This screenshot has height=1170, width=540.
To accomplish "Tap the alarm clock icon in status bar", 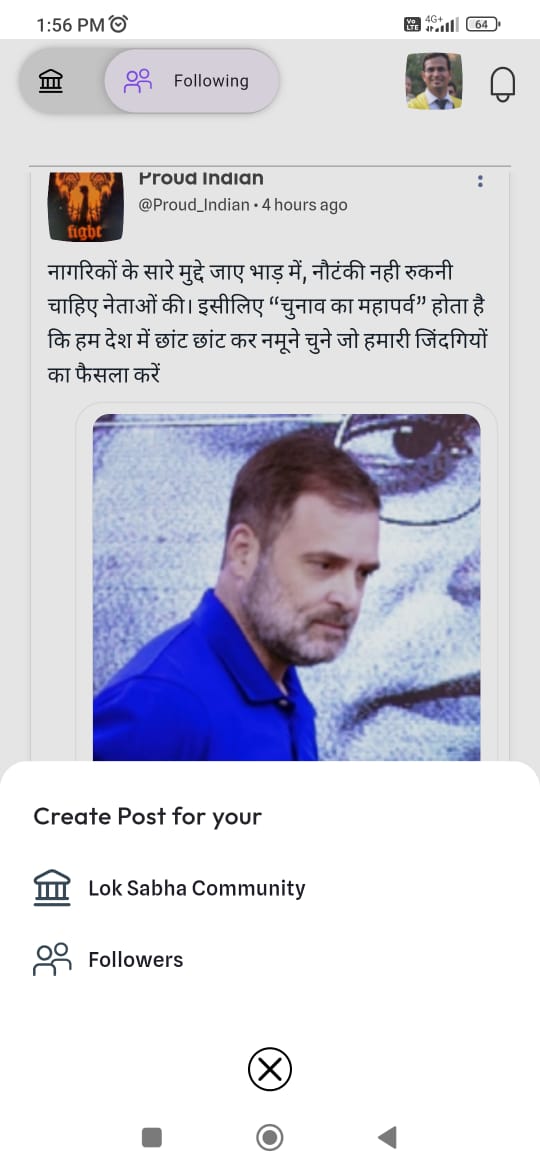I will tap(118, 25).
